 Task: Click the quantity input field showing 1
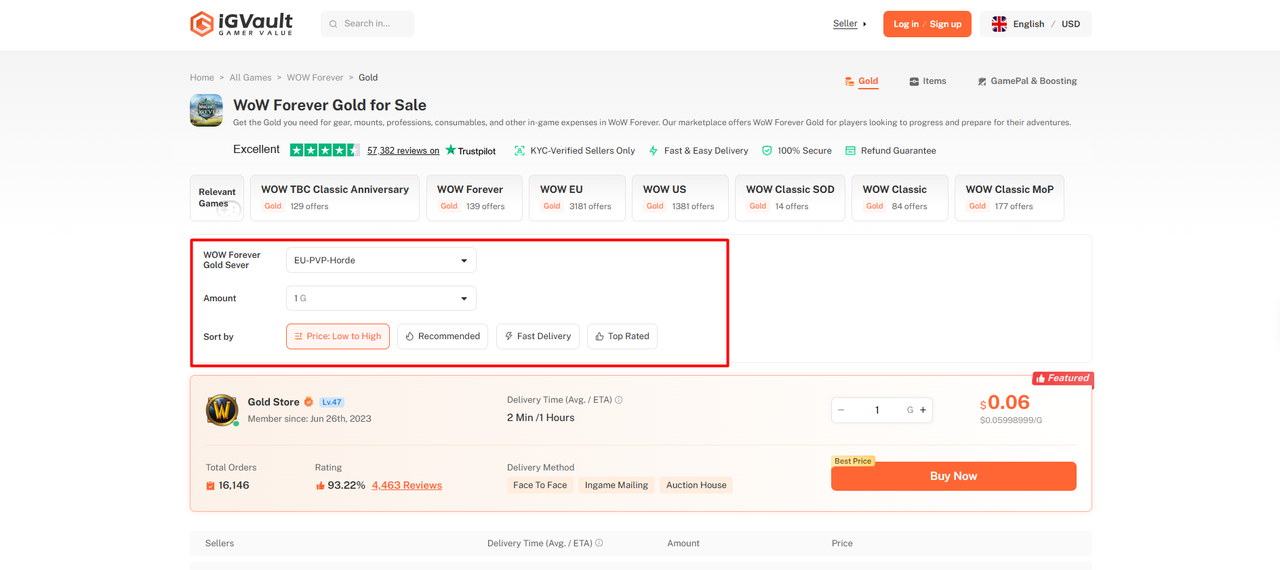tap(877, 410)
